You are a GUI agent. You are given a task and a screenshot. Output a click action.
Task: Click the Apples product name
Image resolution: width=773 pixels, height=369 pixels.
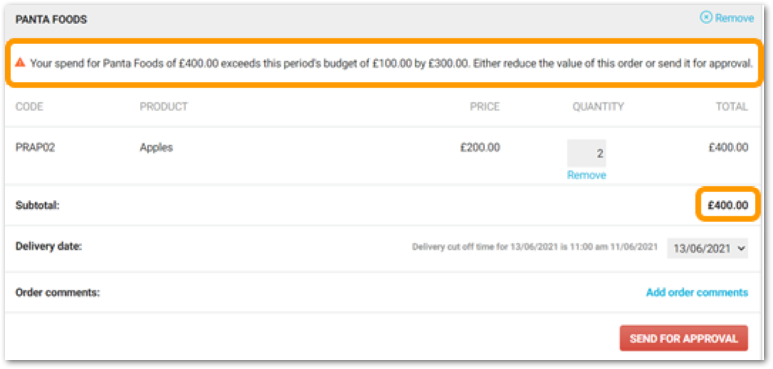click(156, 148)
